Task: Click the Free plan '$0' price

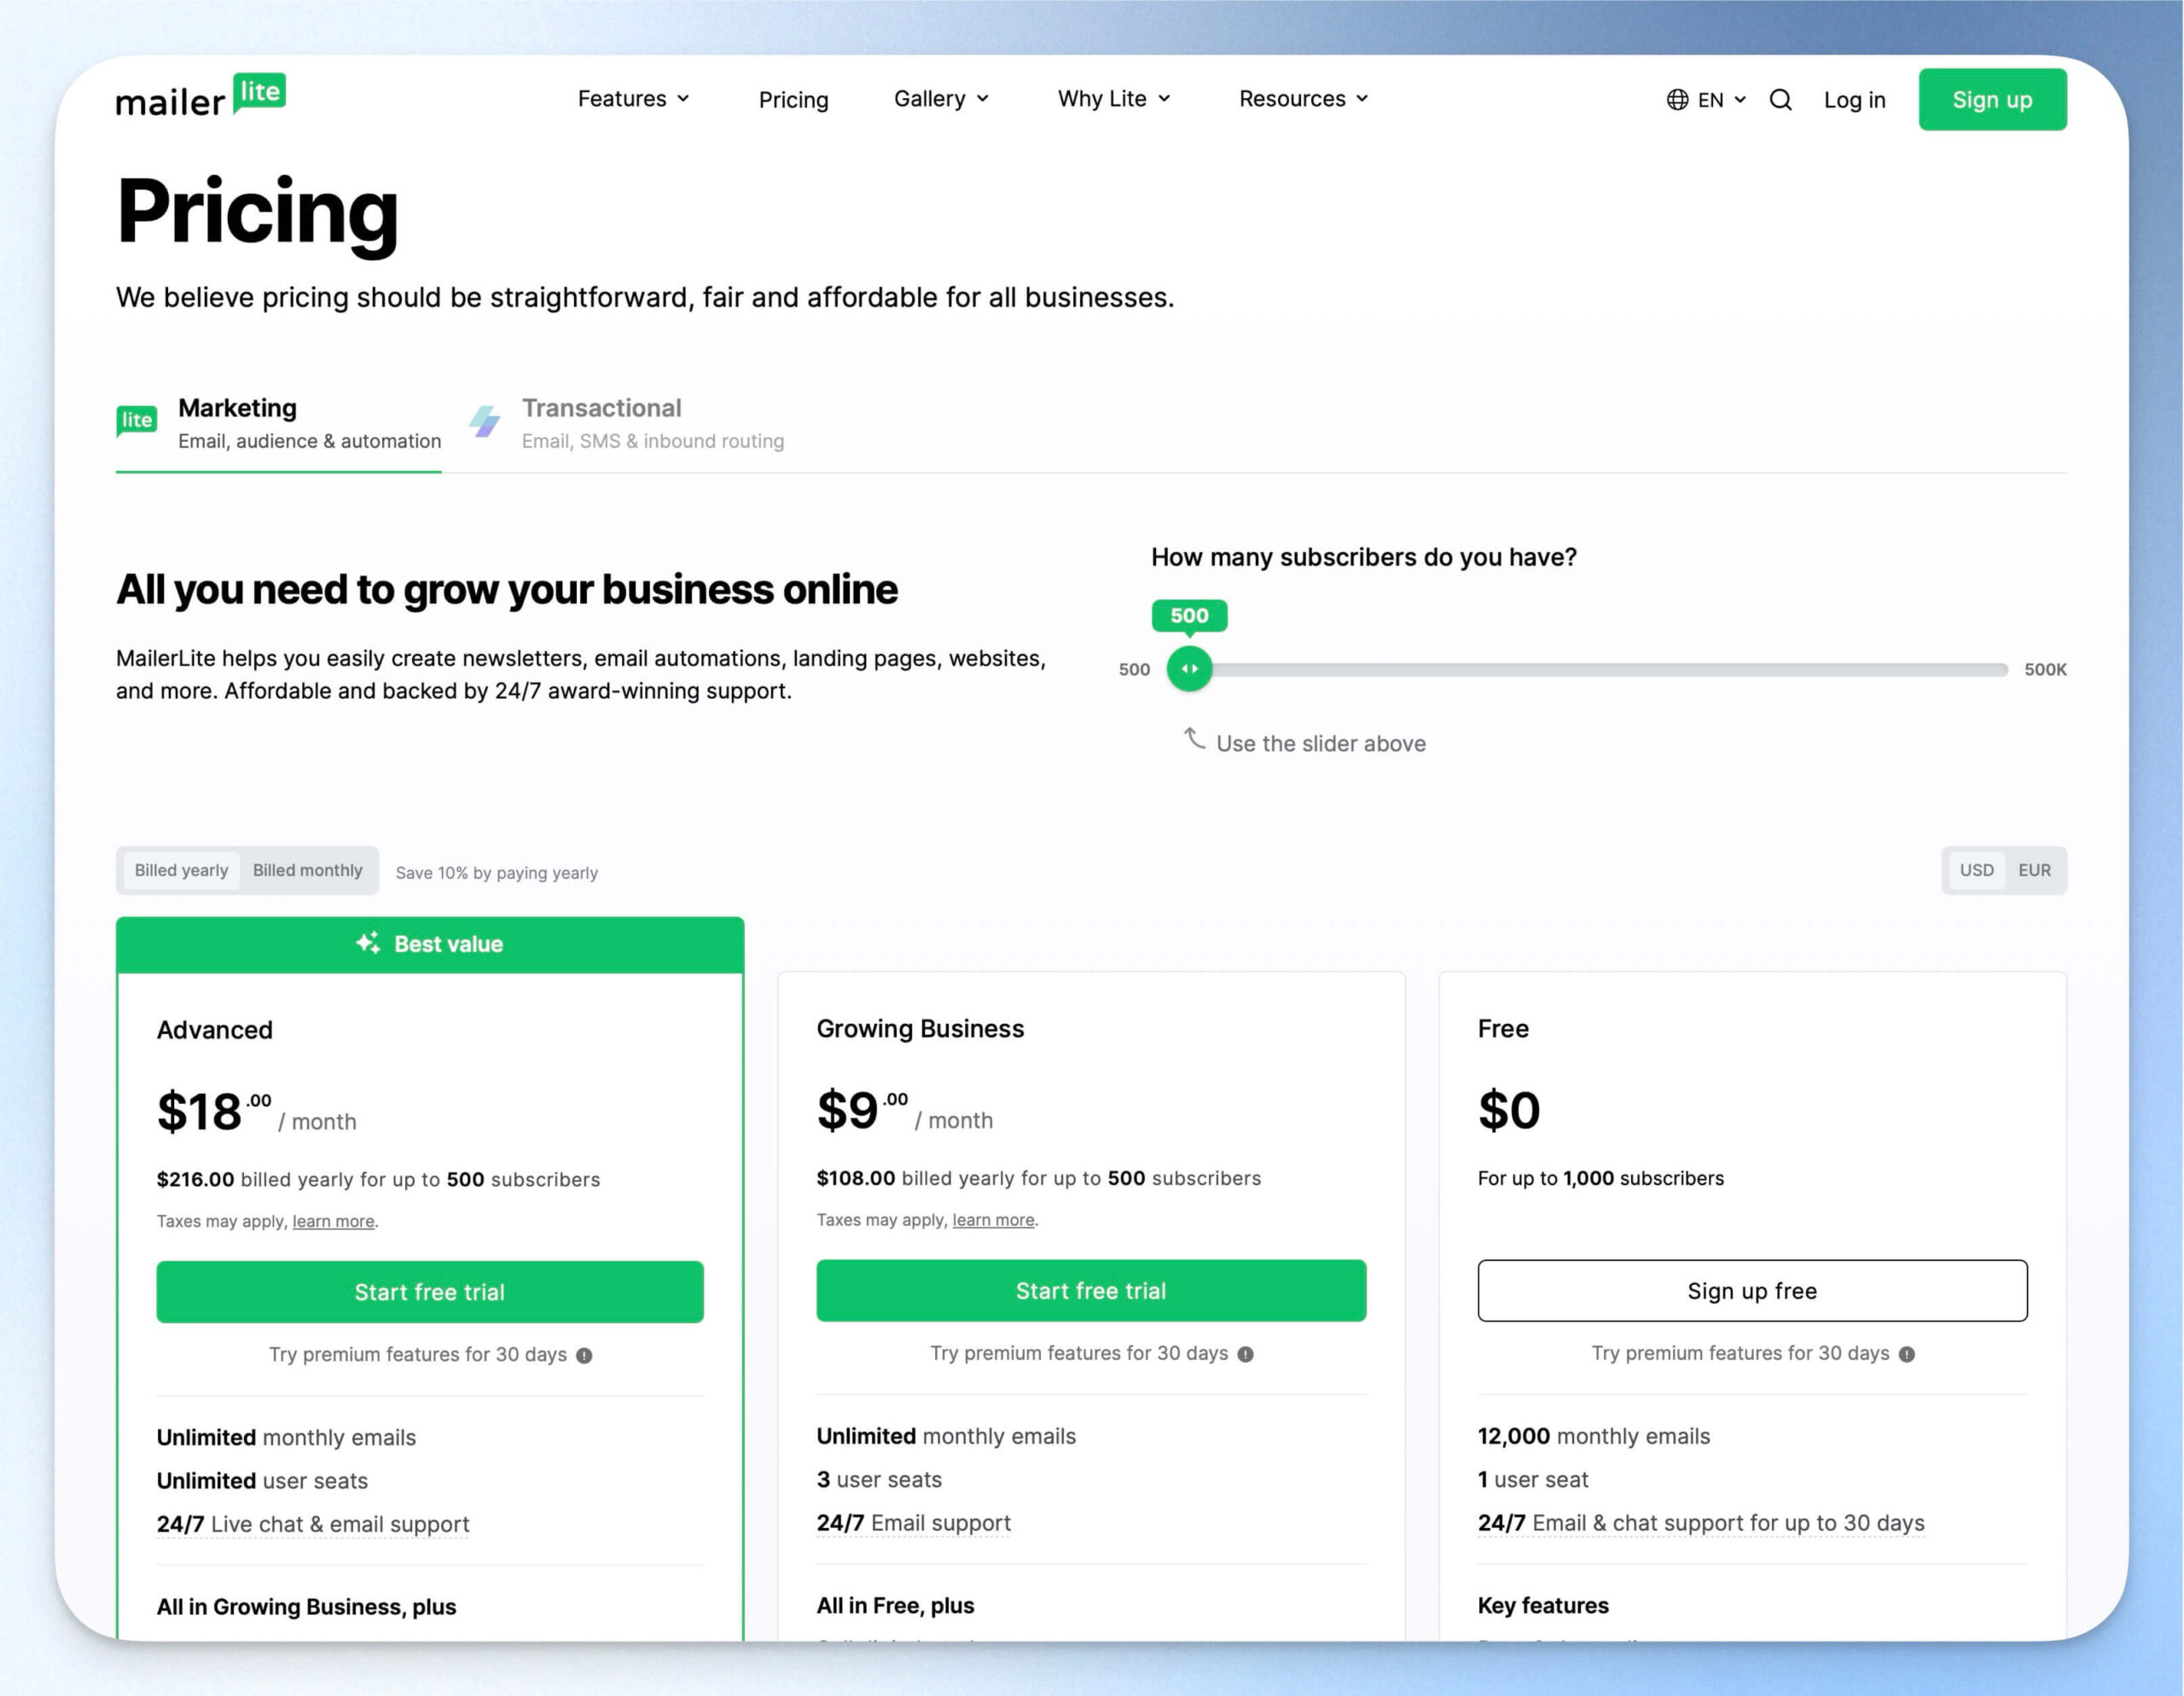Action: (1509, 1110)
